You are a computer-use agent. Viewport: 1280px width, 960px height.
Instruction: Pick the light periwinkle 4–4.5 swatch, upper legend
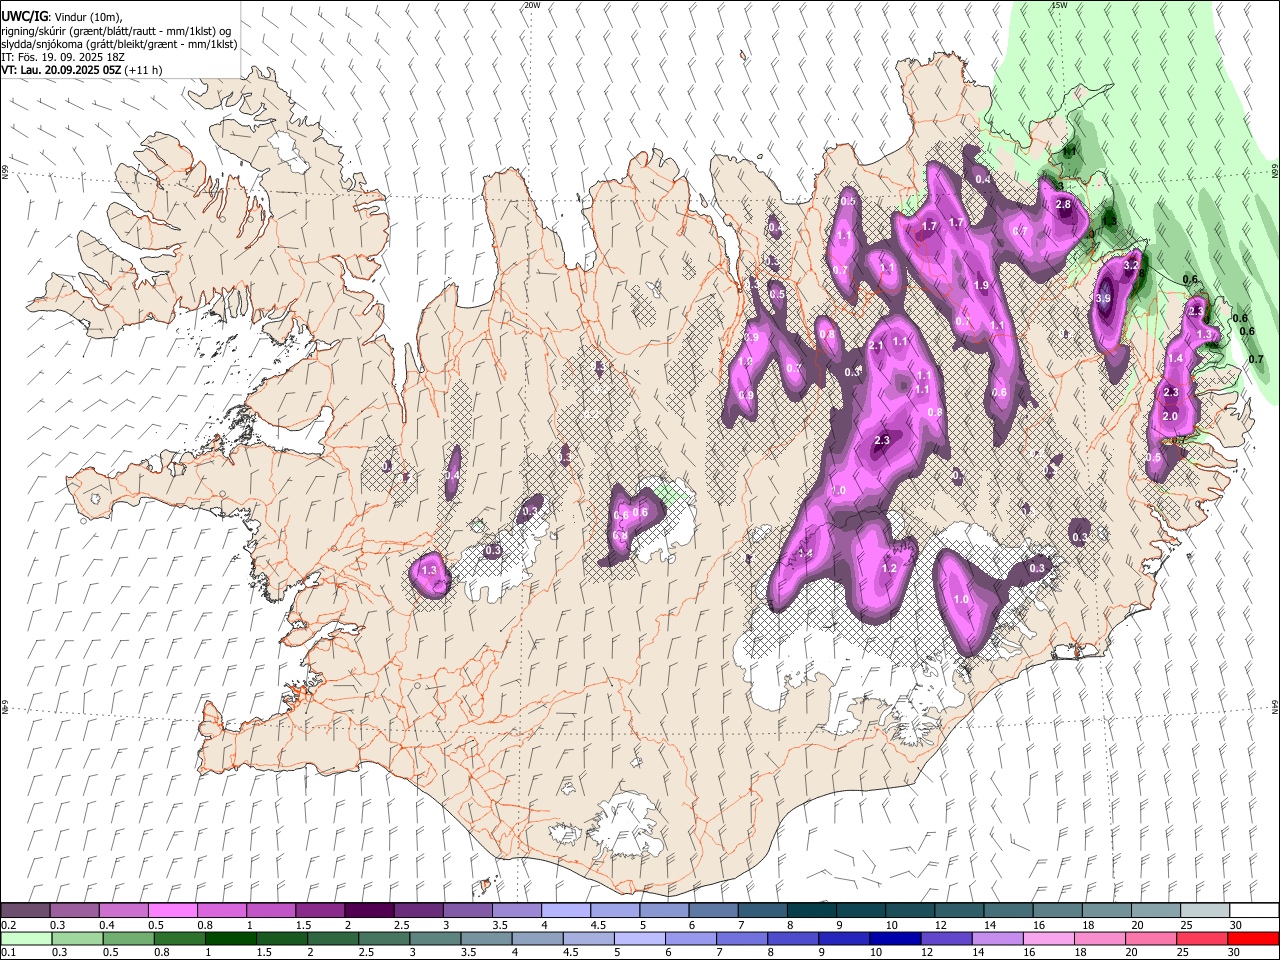tap(566, 910)
